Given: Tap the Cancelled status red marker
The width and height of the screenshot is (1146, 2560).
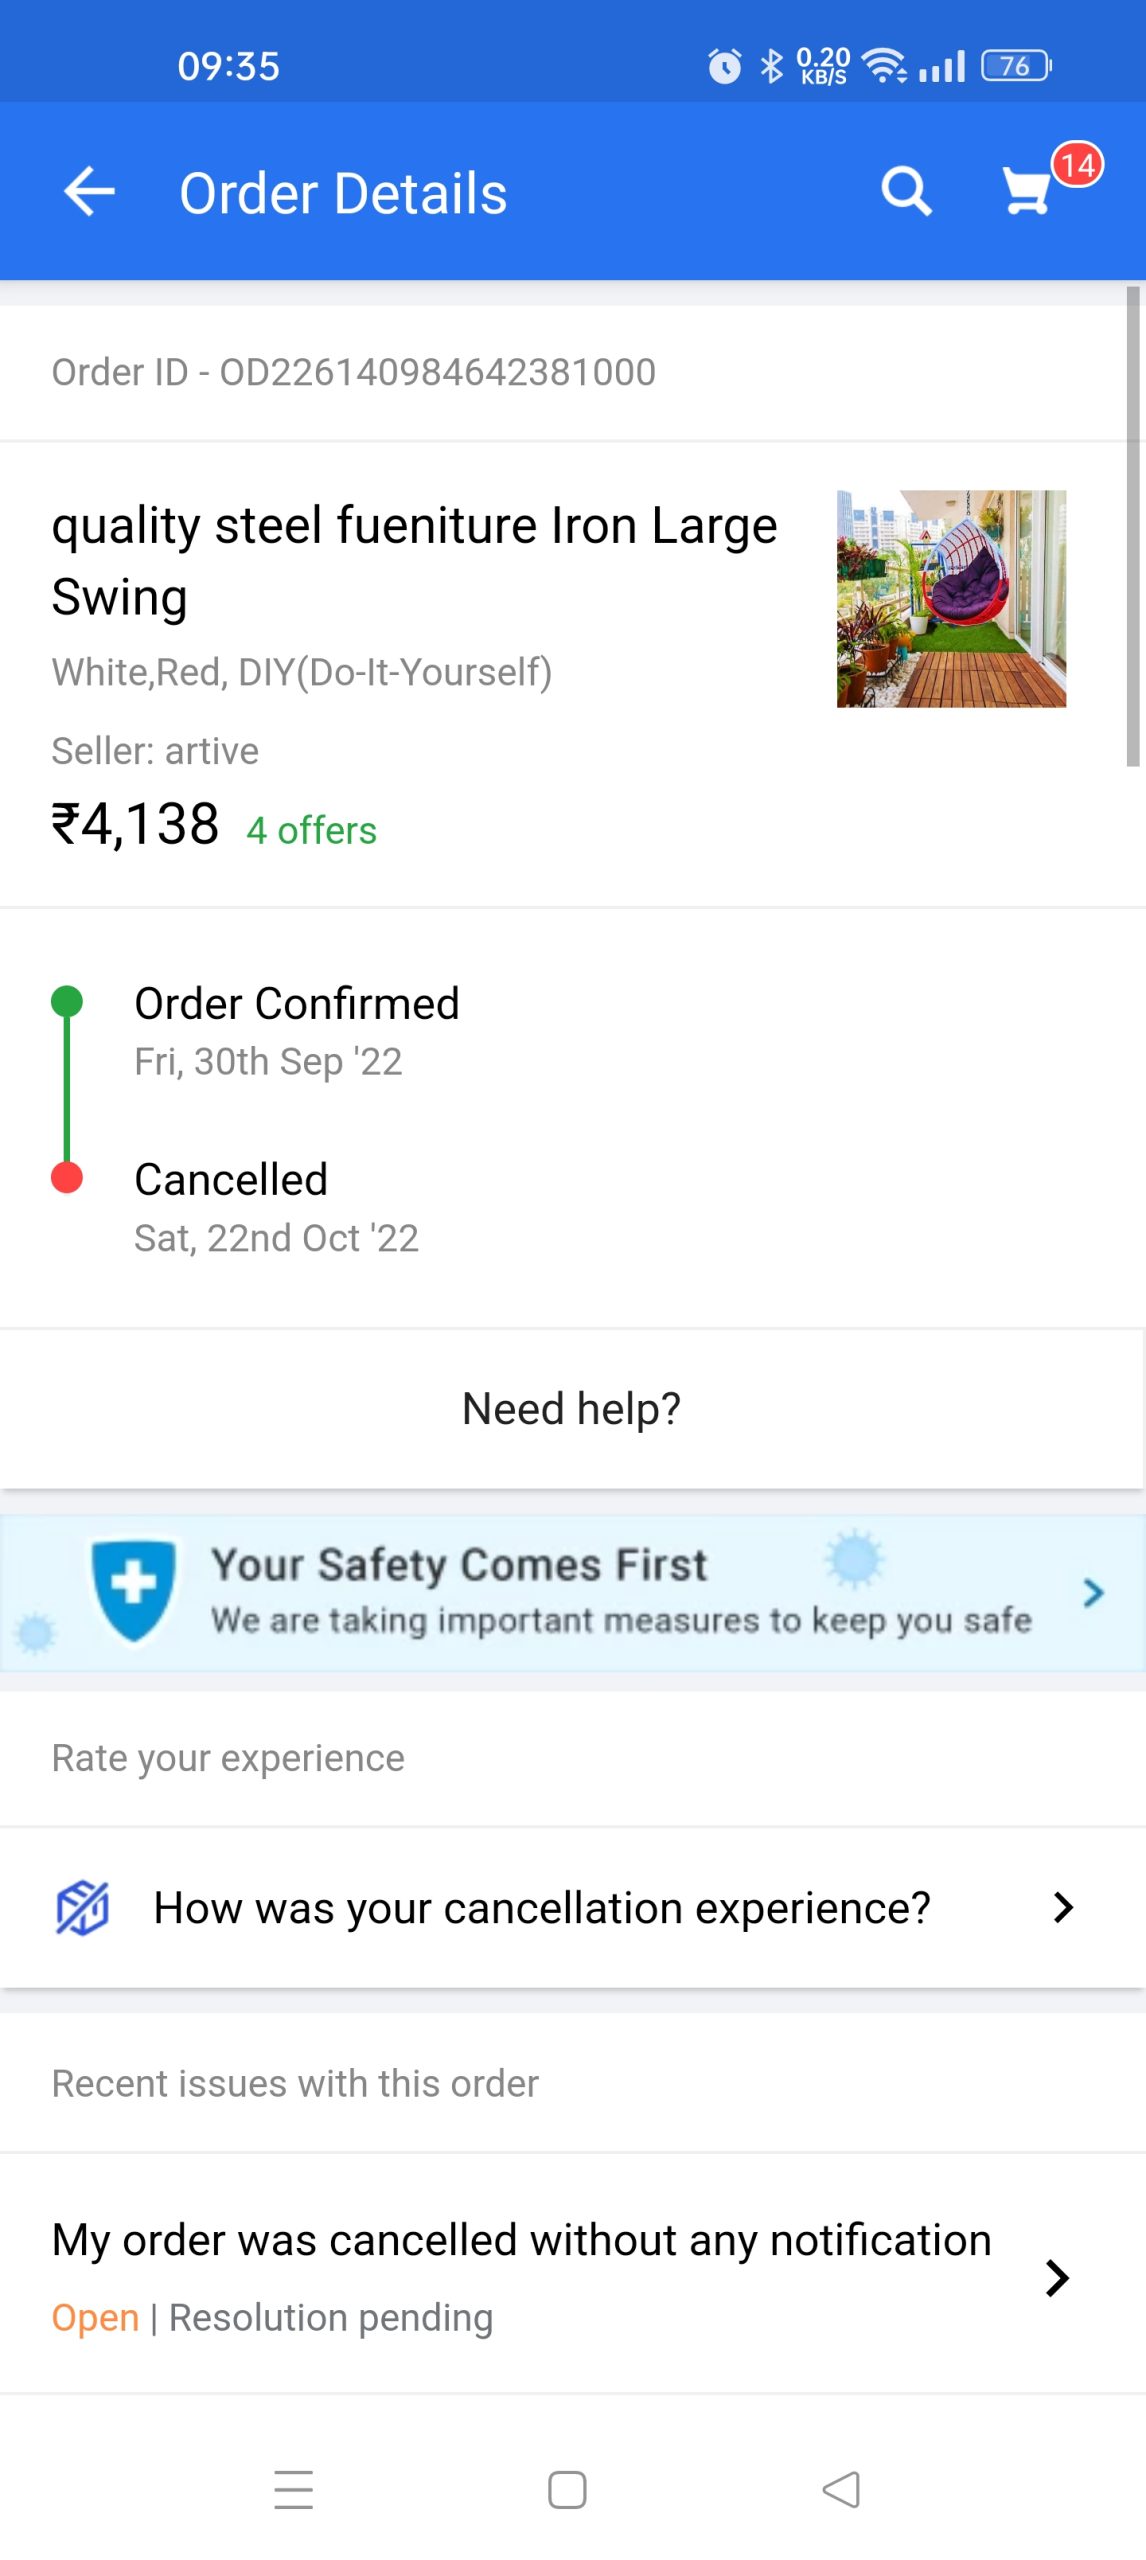Looking at the screenshot, I should [67, 1178].
